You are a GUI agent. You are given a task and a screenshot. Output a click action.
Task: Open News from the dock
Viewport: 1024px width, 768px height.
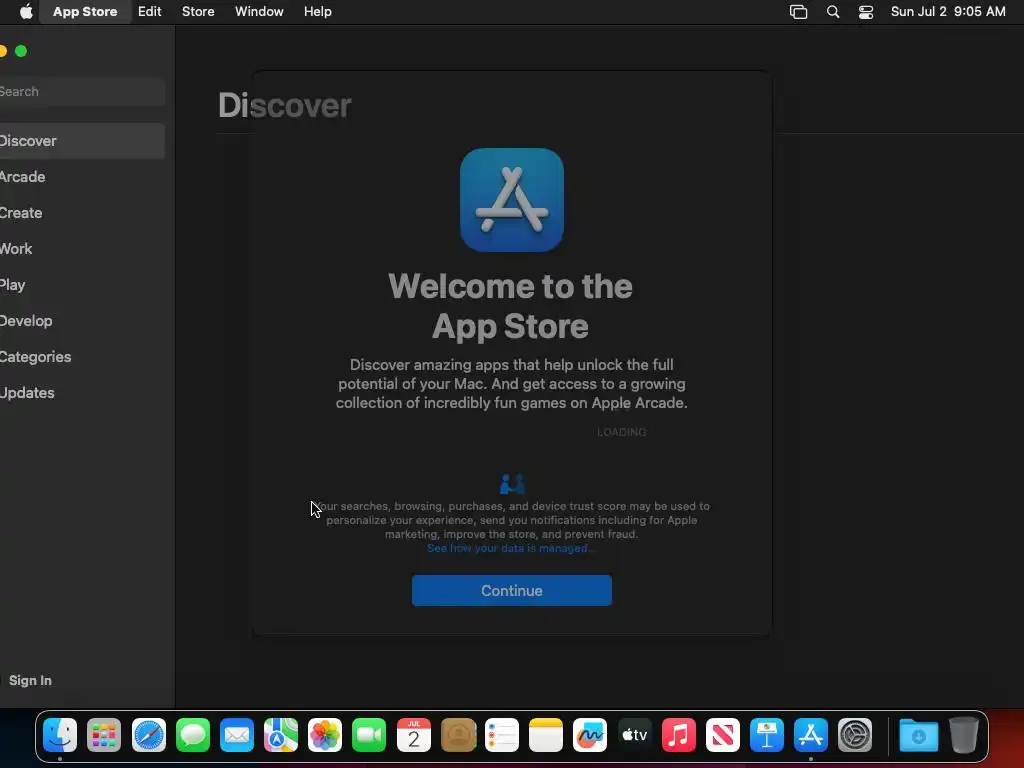pyautogui.click(x=722, y=735)
